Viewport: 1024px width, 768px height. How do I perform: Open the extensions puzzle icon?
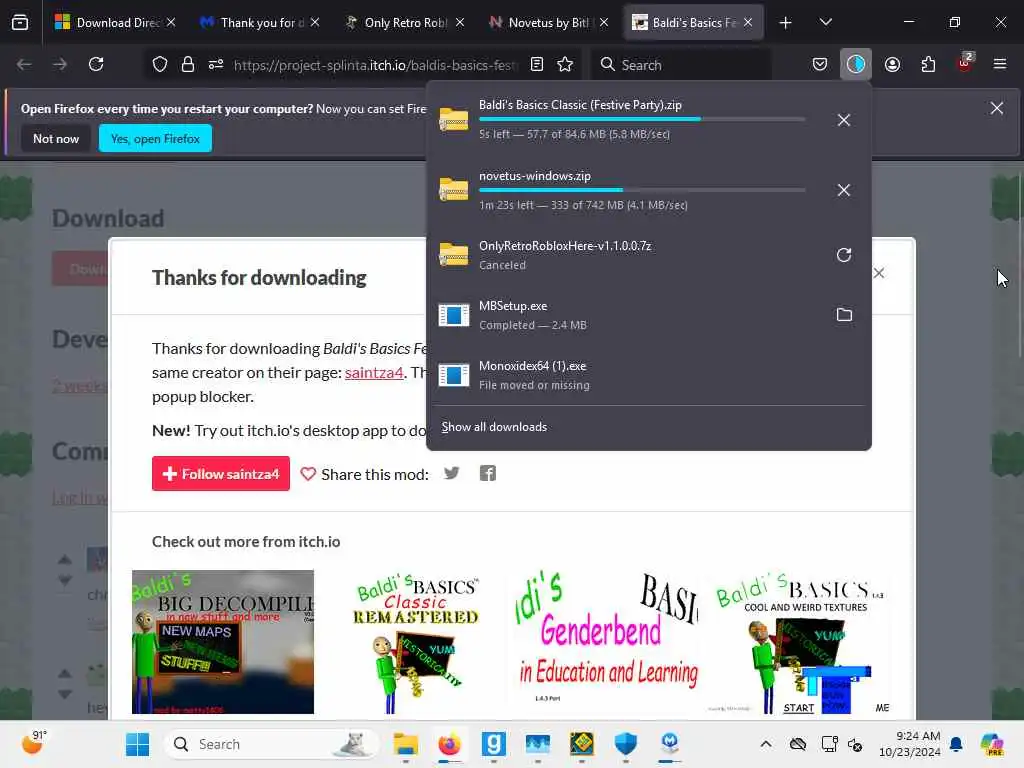928,64
